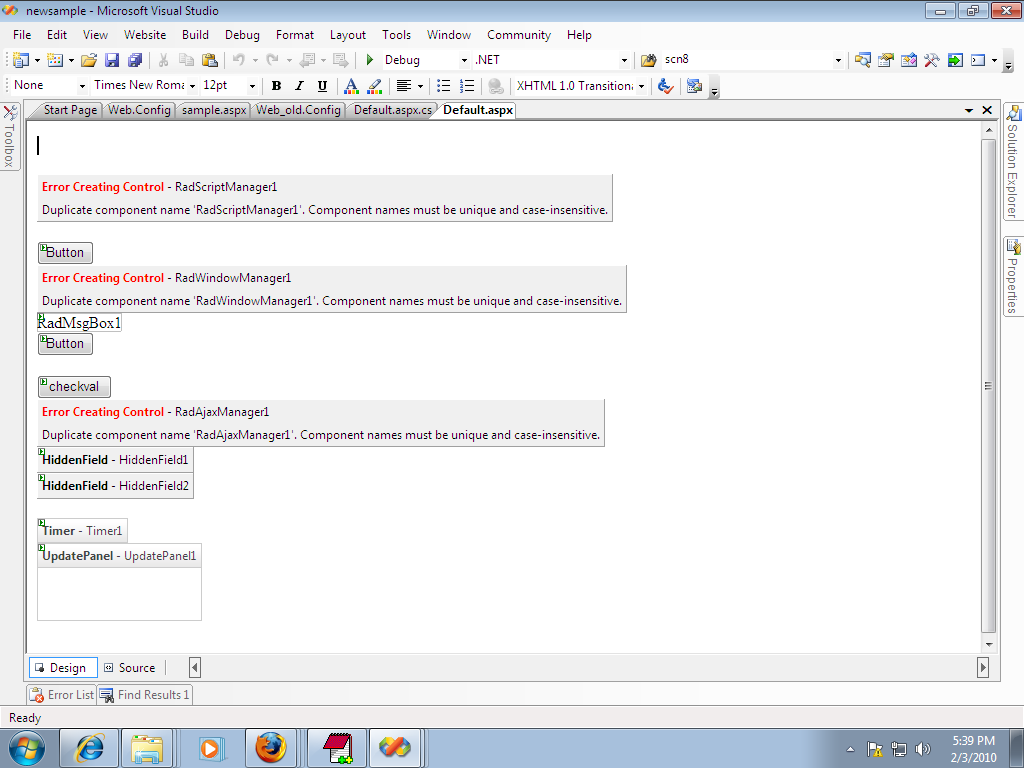This screenshot has width=1024, height=768.
Task: Click the horizontal scroll right arrow
Action: [983, 667]
